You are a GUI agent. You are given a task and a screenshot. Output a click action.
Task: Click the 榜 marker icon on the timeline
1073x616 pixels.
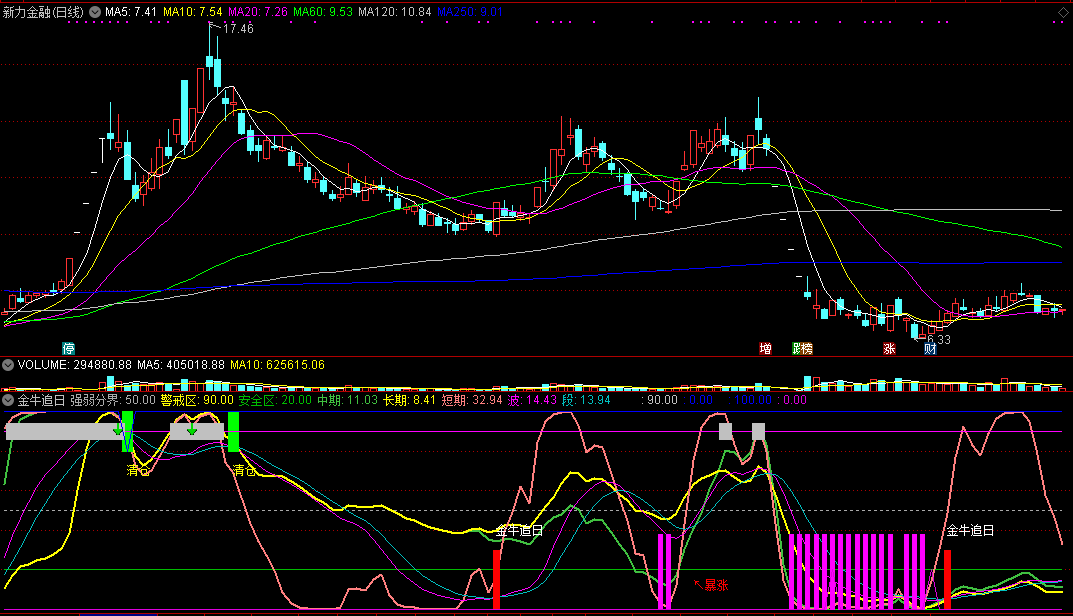coord(807,348)
